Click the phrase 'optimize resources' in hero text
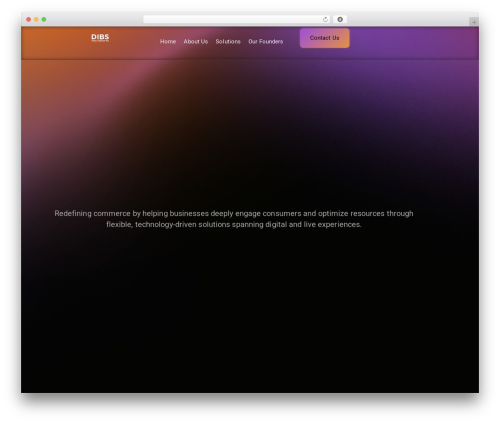Screen dimensions: 500x423 click(351, 213)
